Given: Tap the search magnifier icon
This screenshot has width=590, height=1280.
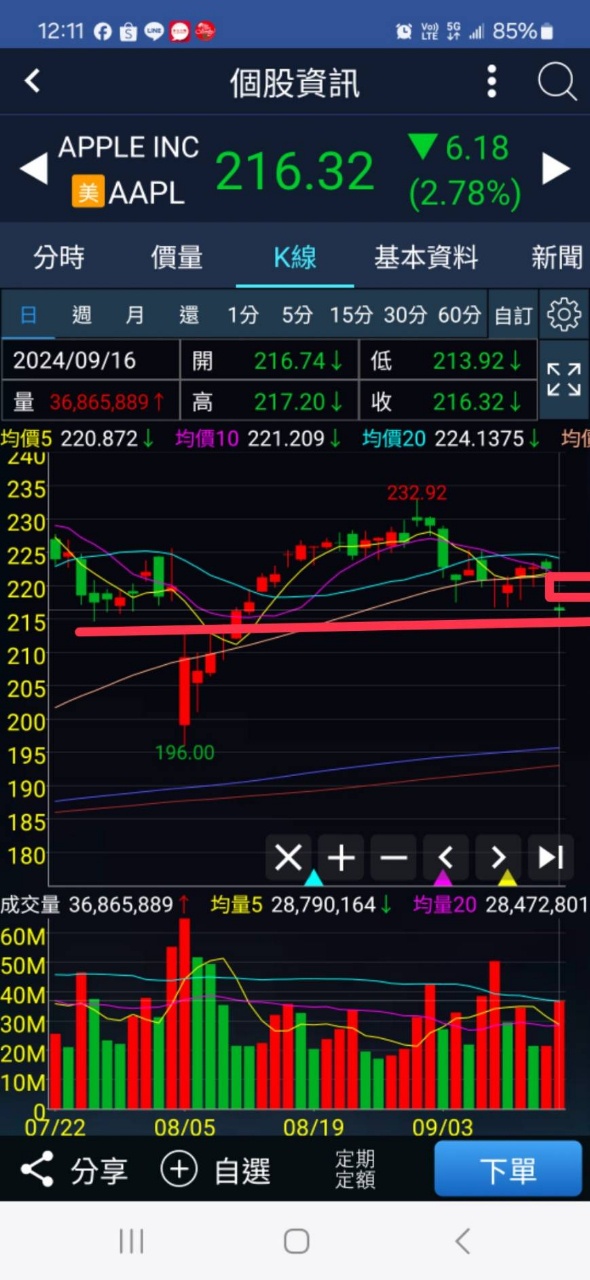Looking at the screenshot, I should pos(557,81).
